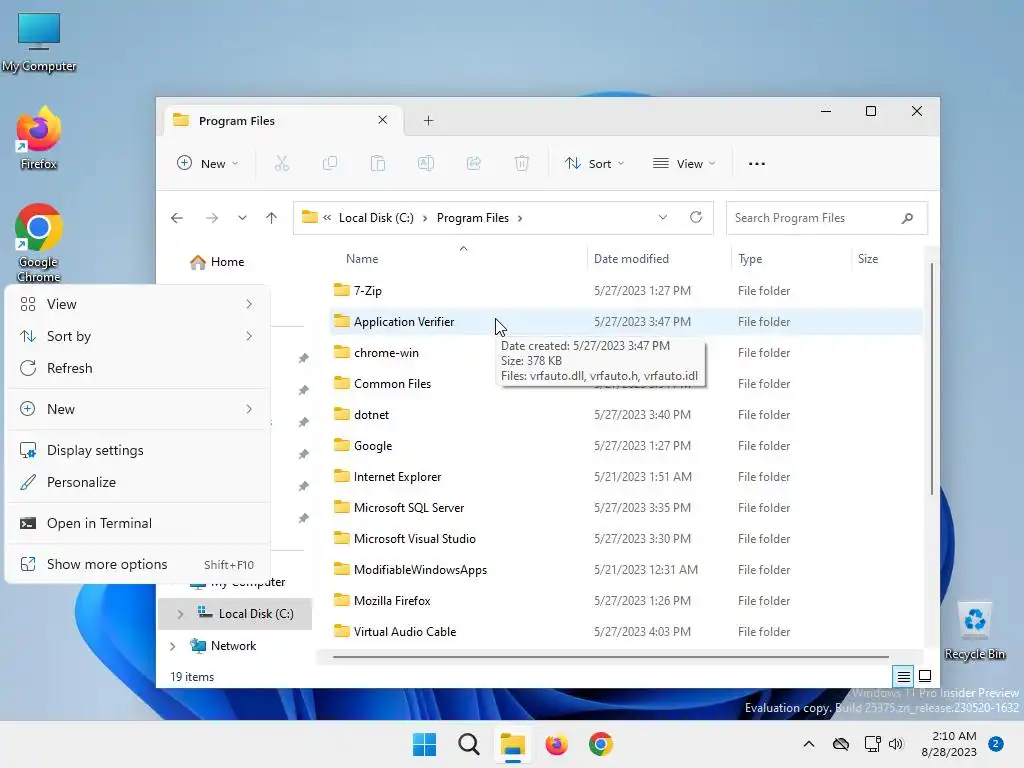Viewport: 1024px width, 768px height.
Task: Select the Google Chrome desktop shortcut
Action: pos(39,243)
